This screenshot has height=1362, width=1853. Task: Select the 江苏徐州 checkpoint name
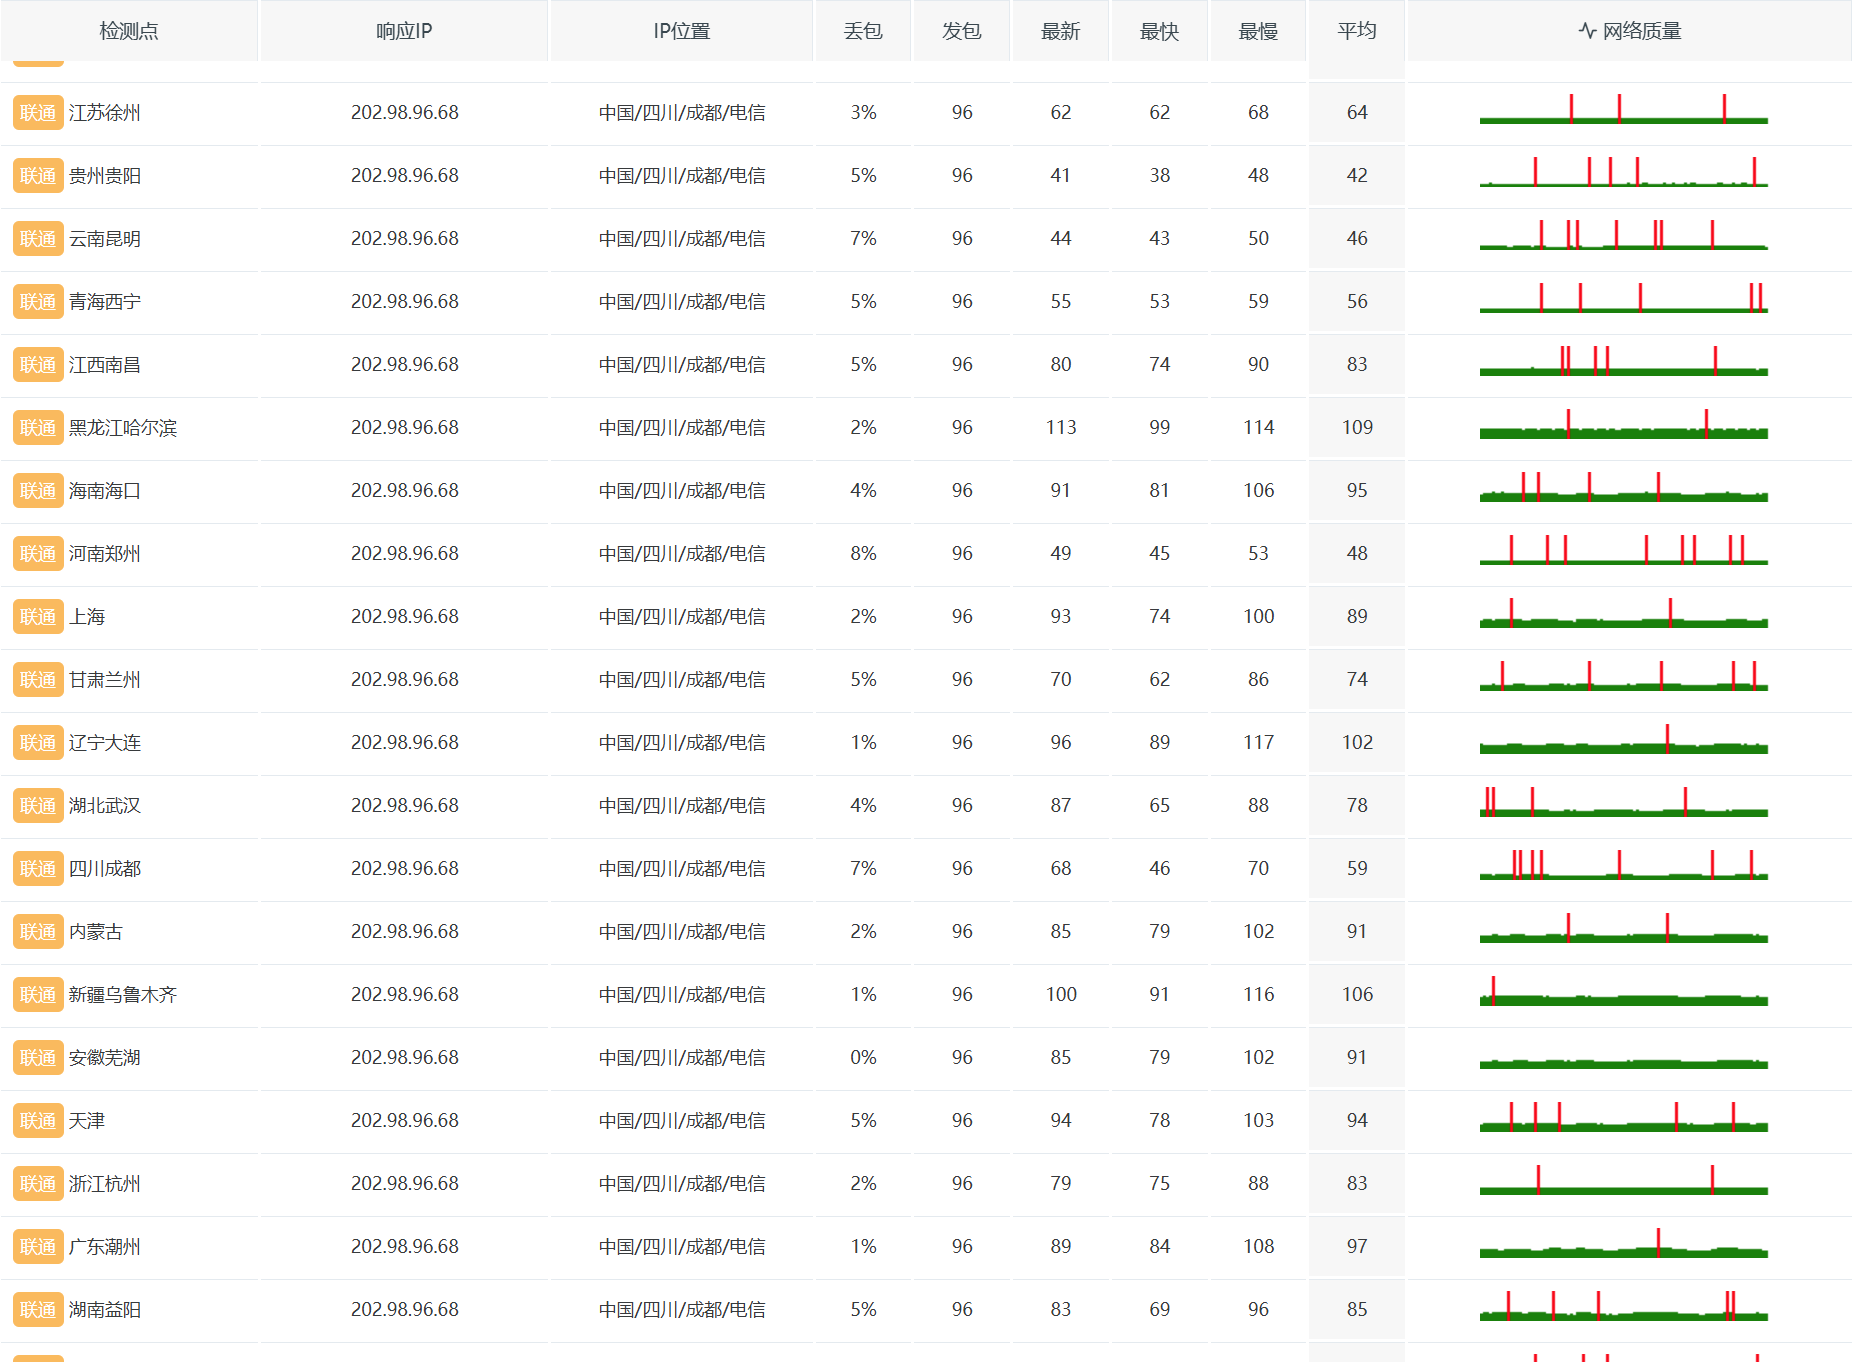click(x=105, y=113)
